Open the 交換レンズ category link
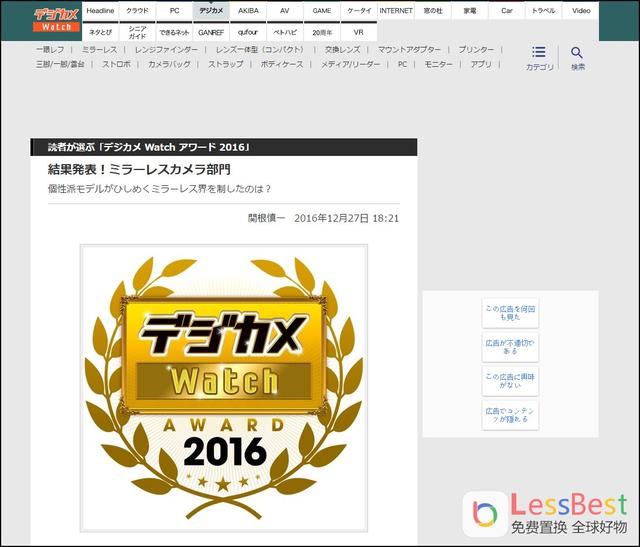Screen dimensions: 640x547 [342, 50]
